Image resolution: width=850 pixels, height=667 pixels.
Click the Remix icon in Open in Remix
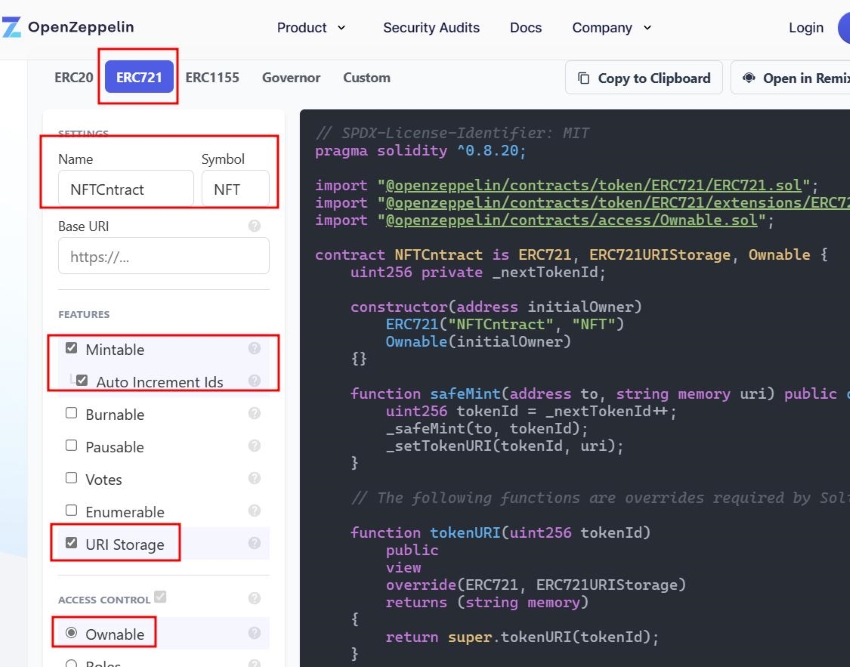(749, 78)
